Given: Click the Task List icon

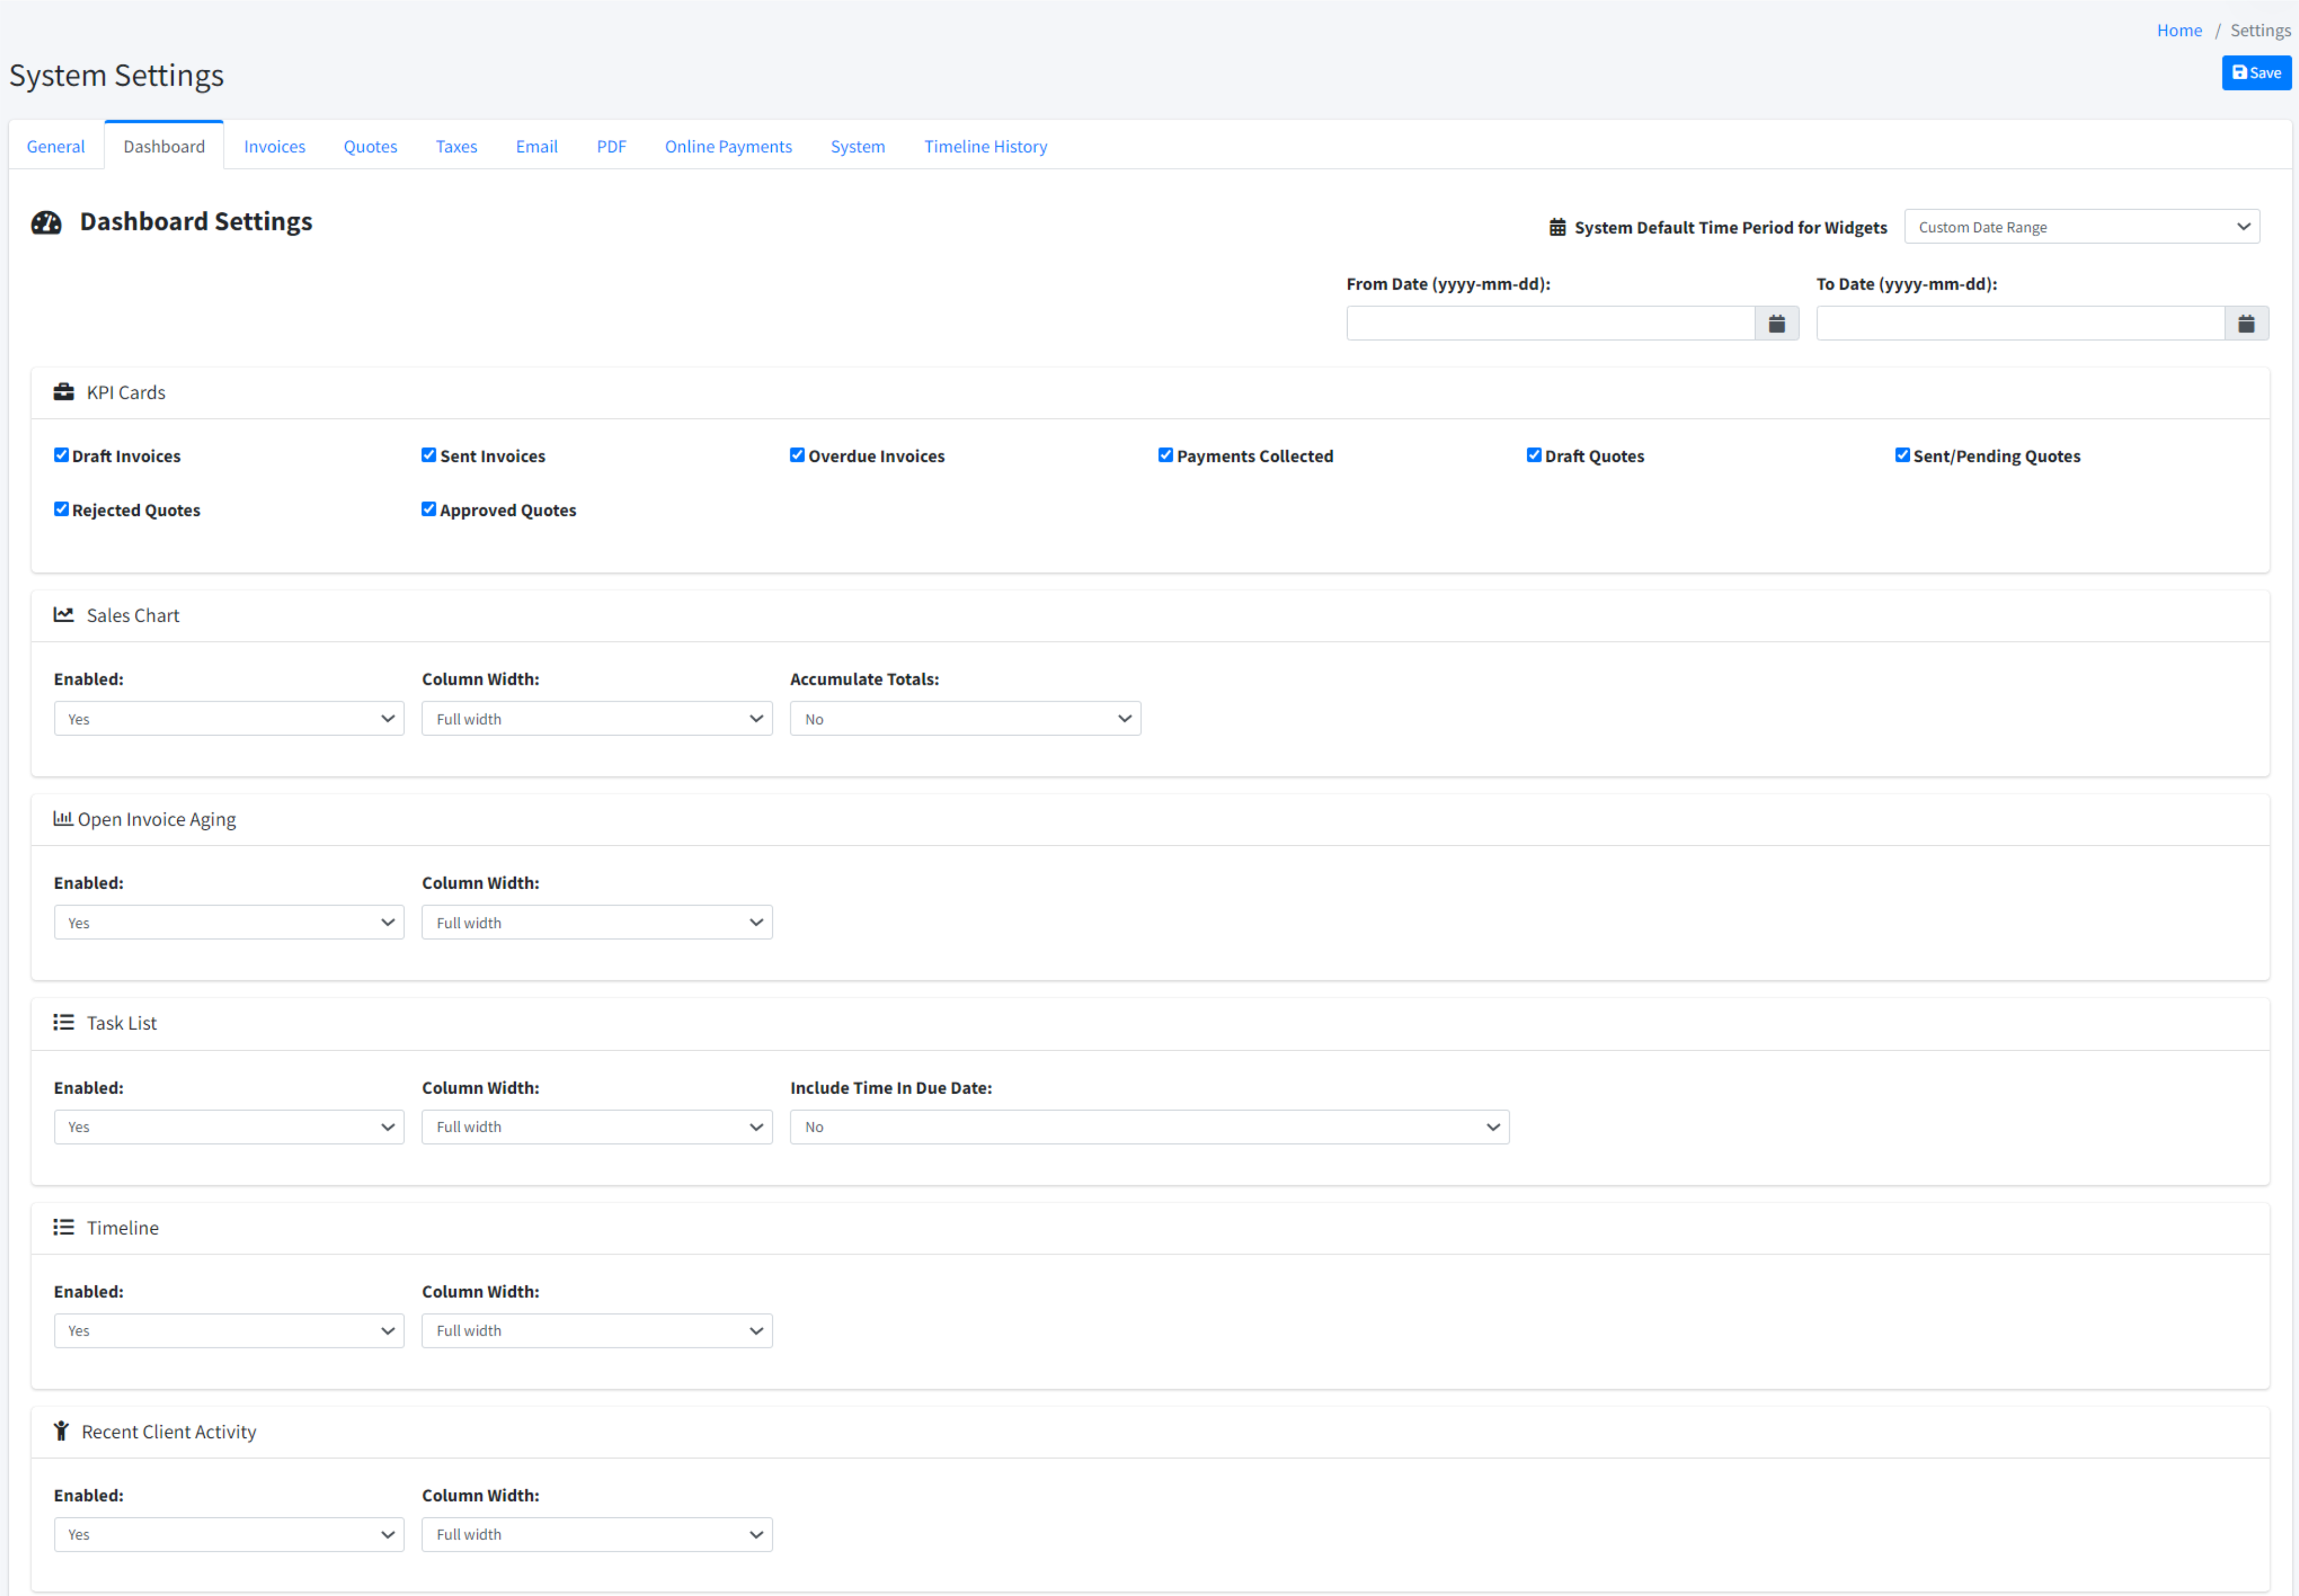Looking at the screenshot, I should (64, 1022).
